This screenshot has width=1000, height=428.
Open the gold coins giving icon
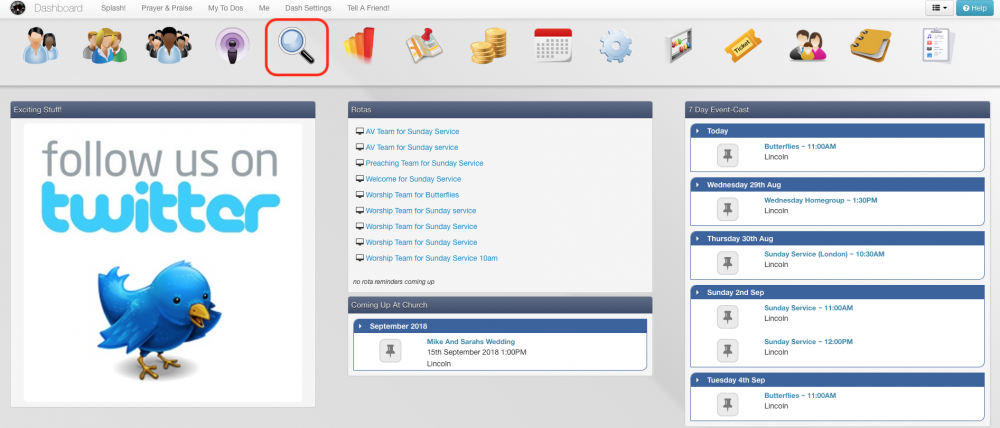point(489,46)
